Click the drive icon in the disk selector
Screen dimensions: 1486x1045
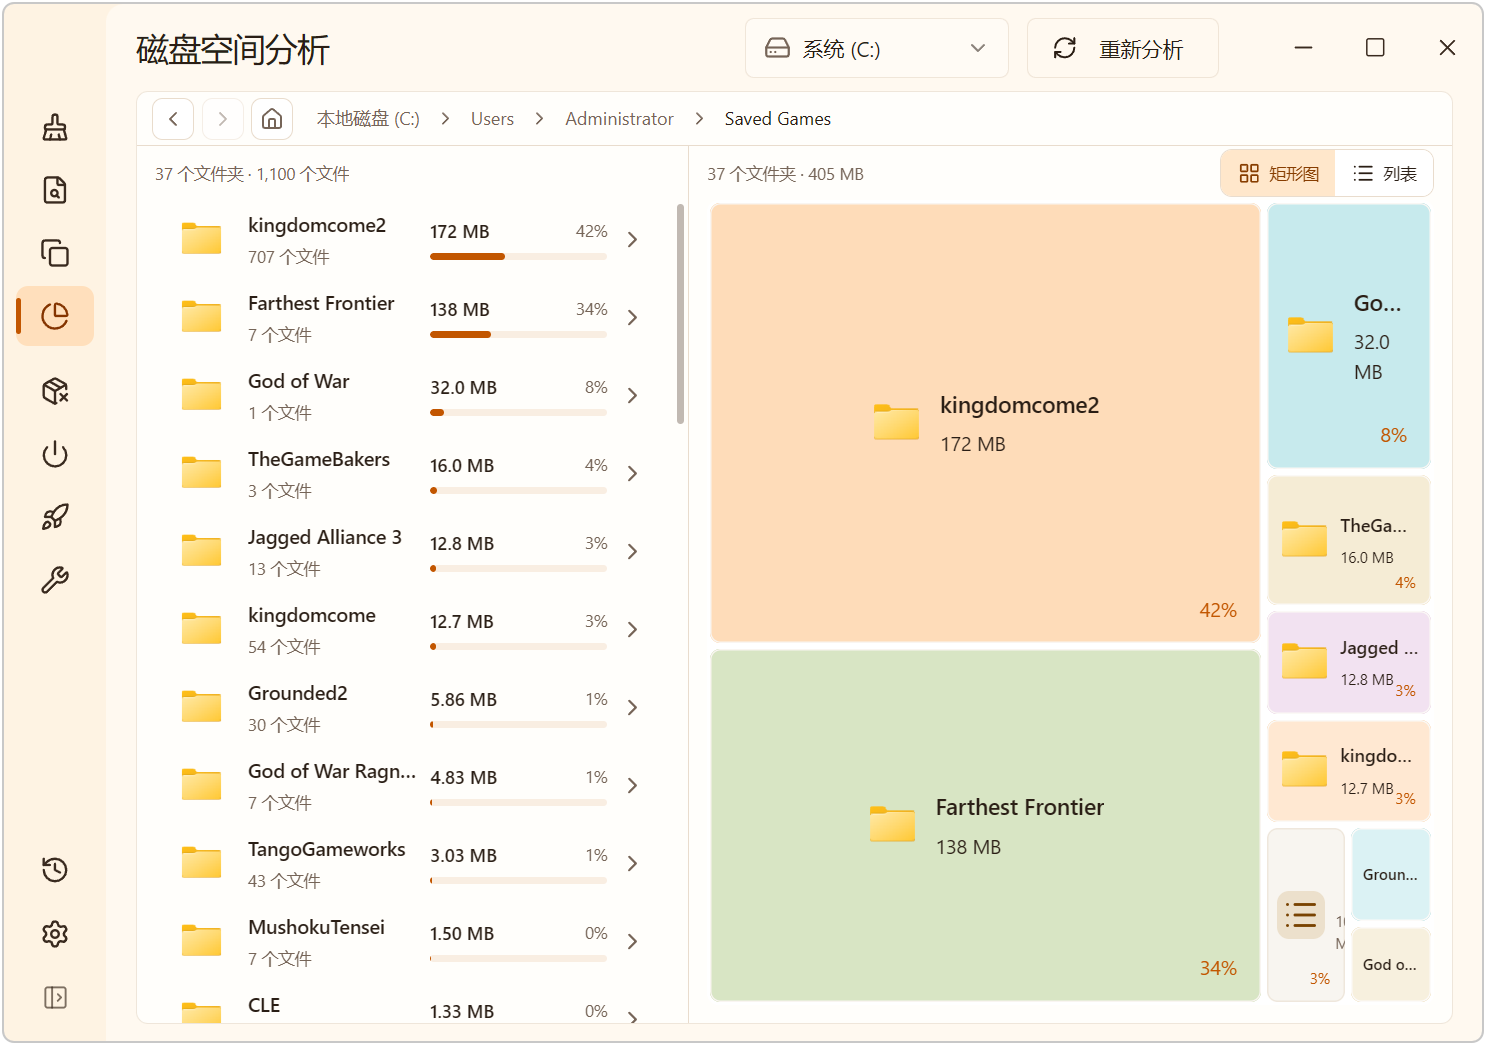point(777,48)
